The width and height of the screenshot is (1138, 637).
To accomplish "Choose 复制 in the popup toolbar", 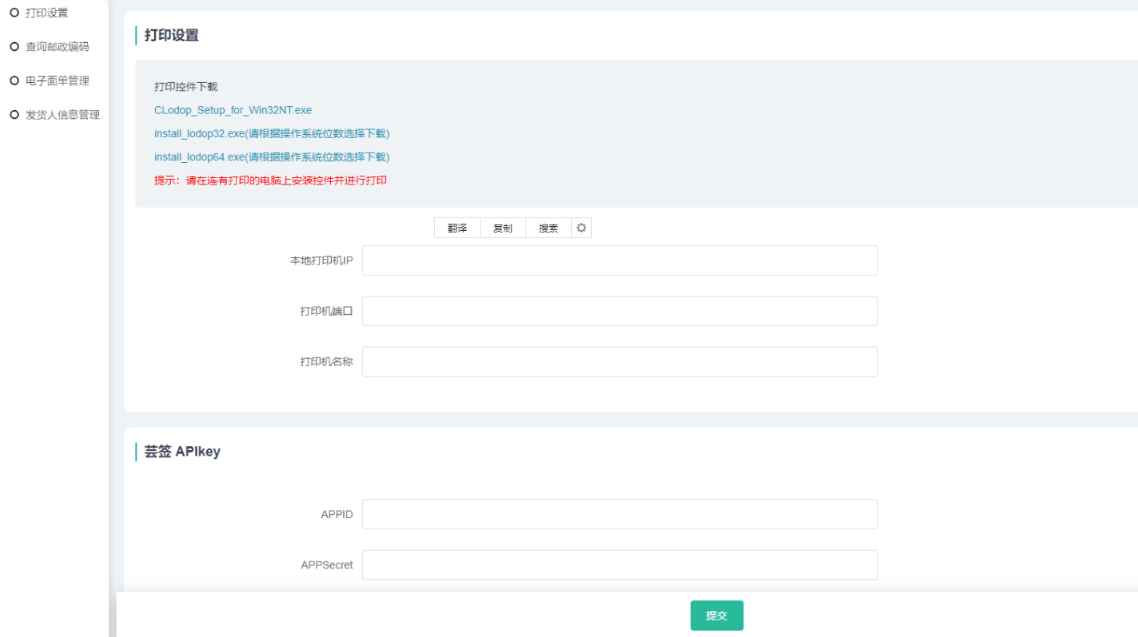I will pos(502,228).
